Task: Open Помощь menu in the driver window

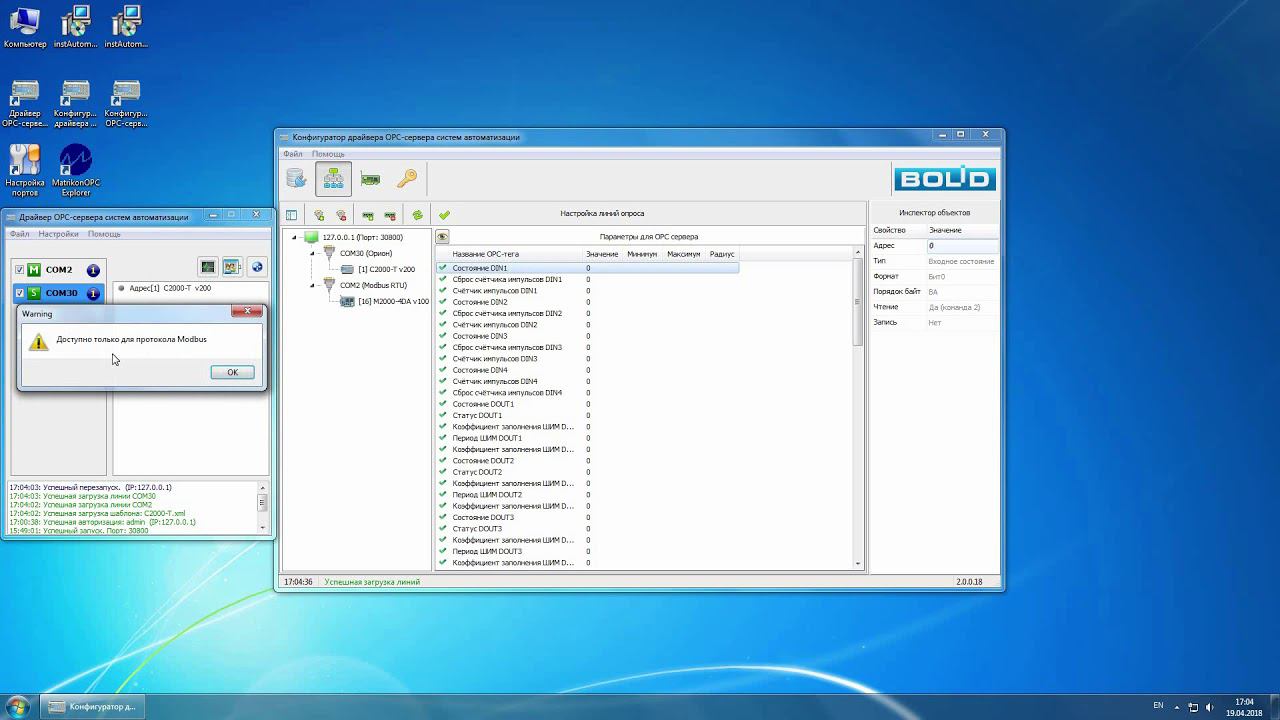Action: (x=104, y=234)
